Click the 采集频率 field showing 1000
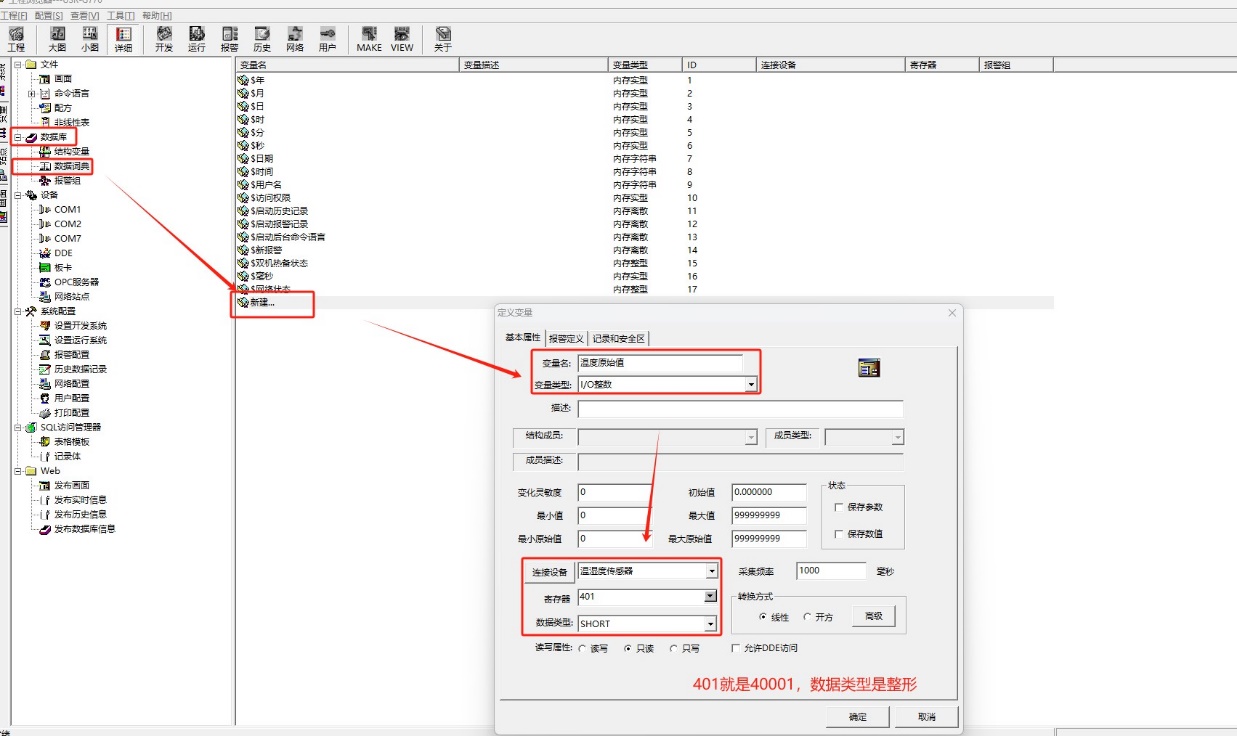The height and width of the screenshot is (736, 1237). pos(830,571)
